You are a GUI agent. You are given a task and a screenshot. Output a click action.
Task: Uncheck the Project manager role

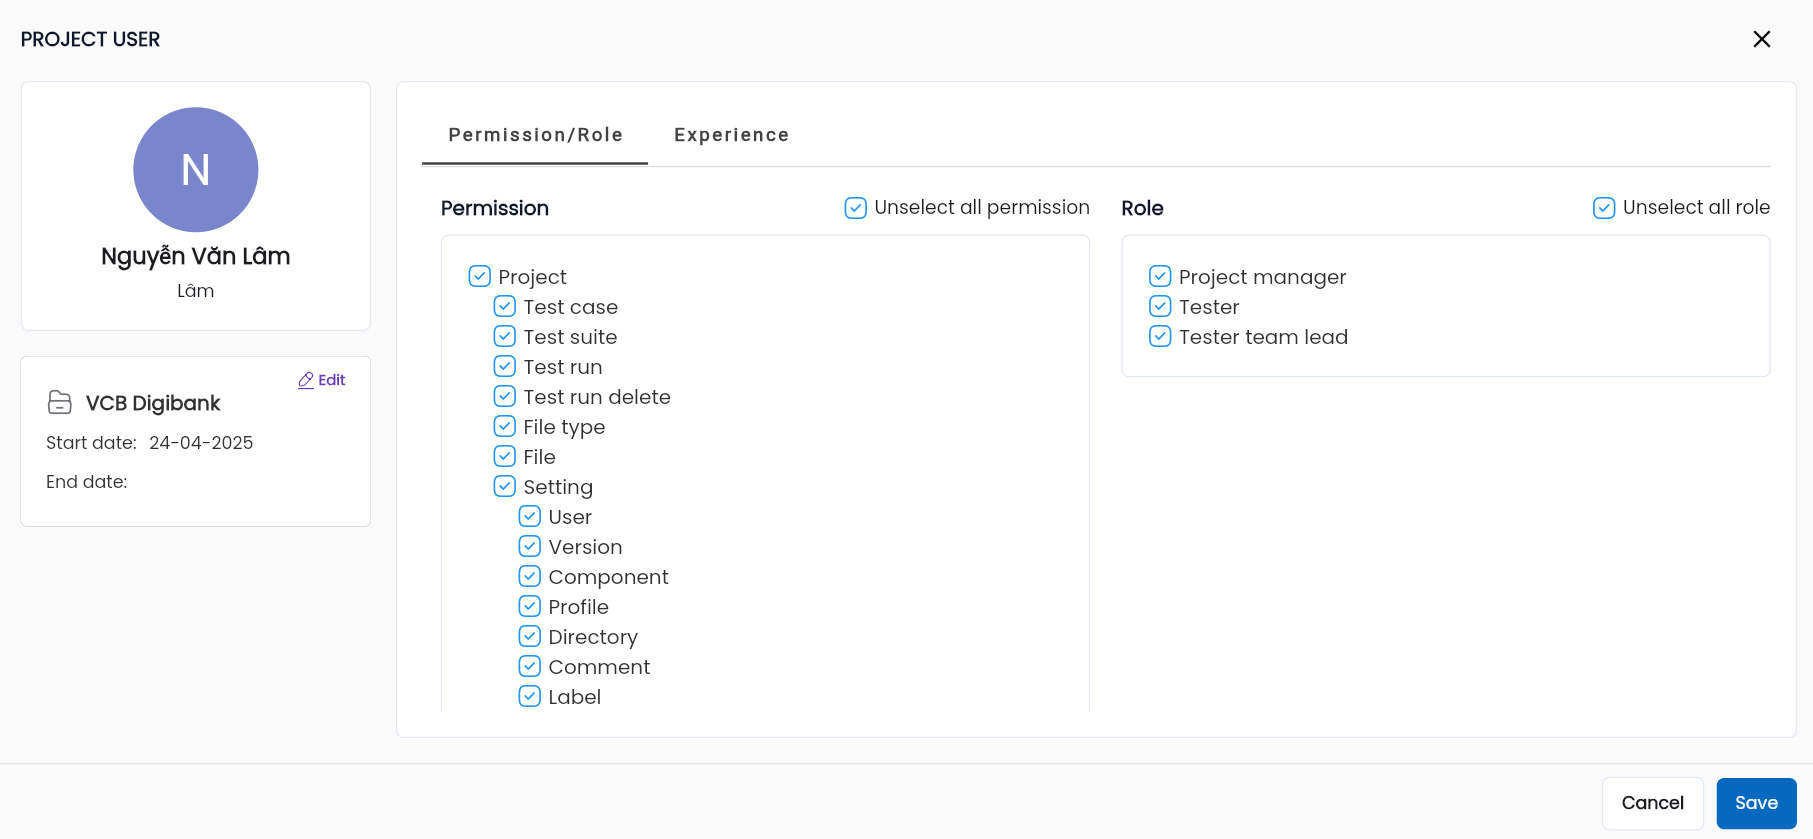(x=1160, y=276)
